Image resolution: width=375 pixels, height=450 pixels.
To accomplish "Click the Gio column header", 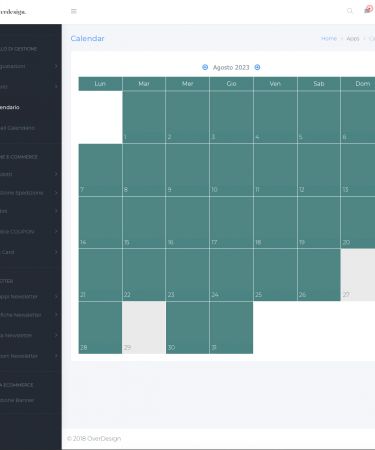I will [x=231, y=84].
